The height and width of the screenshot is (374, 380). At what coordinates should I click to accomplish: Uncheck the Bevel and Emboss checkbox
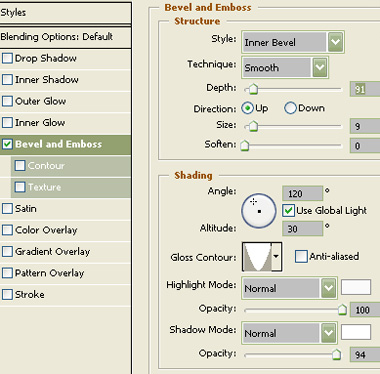(7, 144)
